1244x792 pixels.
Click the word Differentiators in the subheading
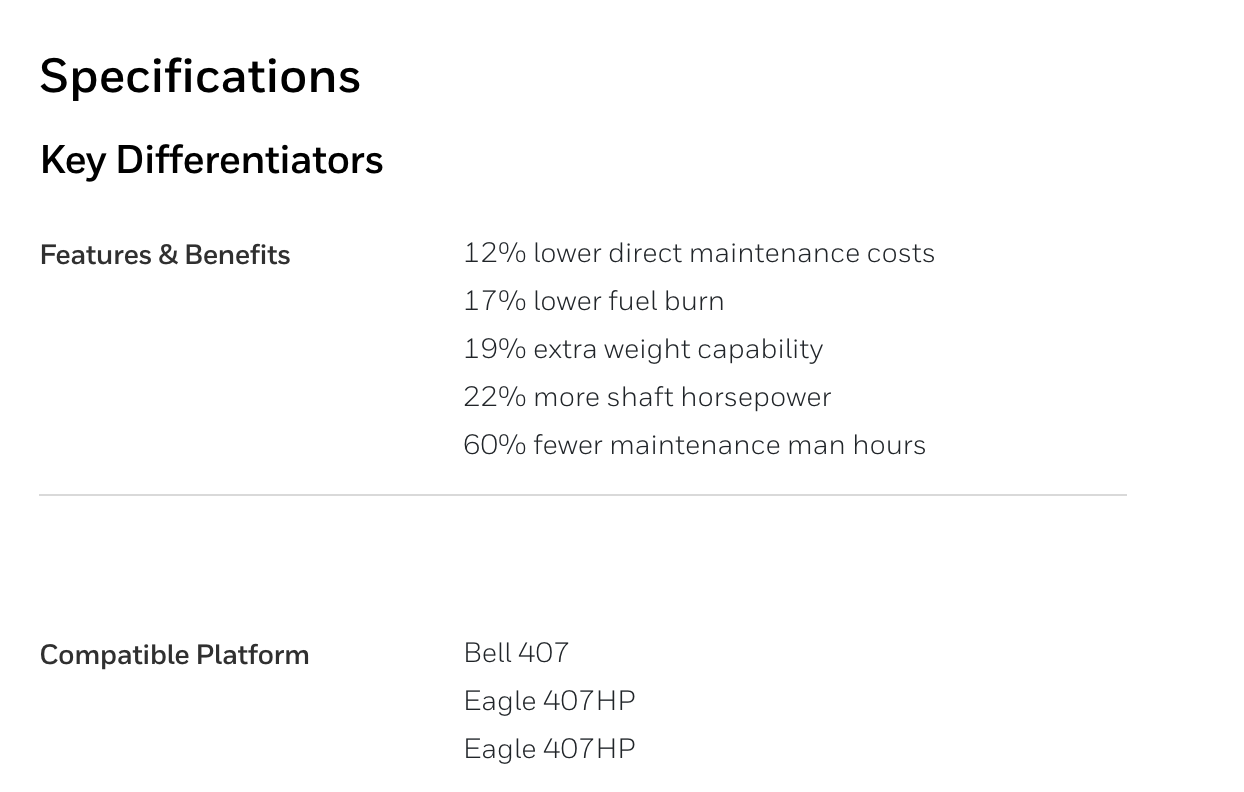(250, 160)
